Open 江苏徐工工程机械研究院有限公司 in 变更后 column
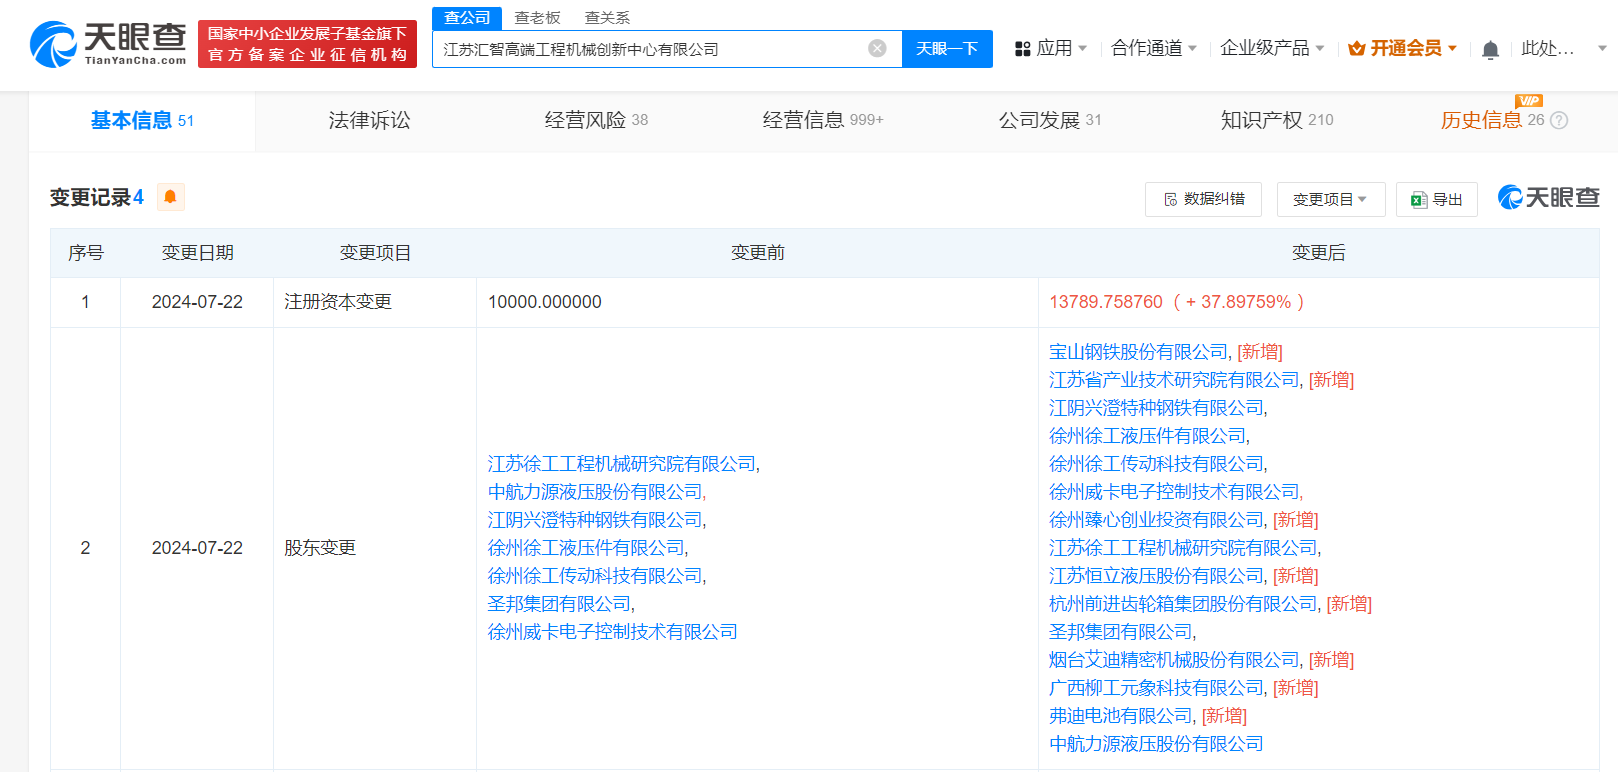The height and width of the screenshot is (772, 1618). tap(1183, 548)
